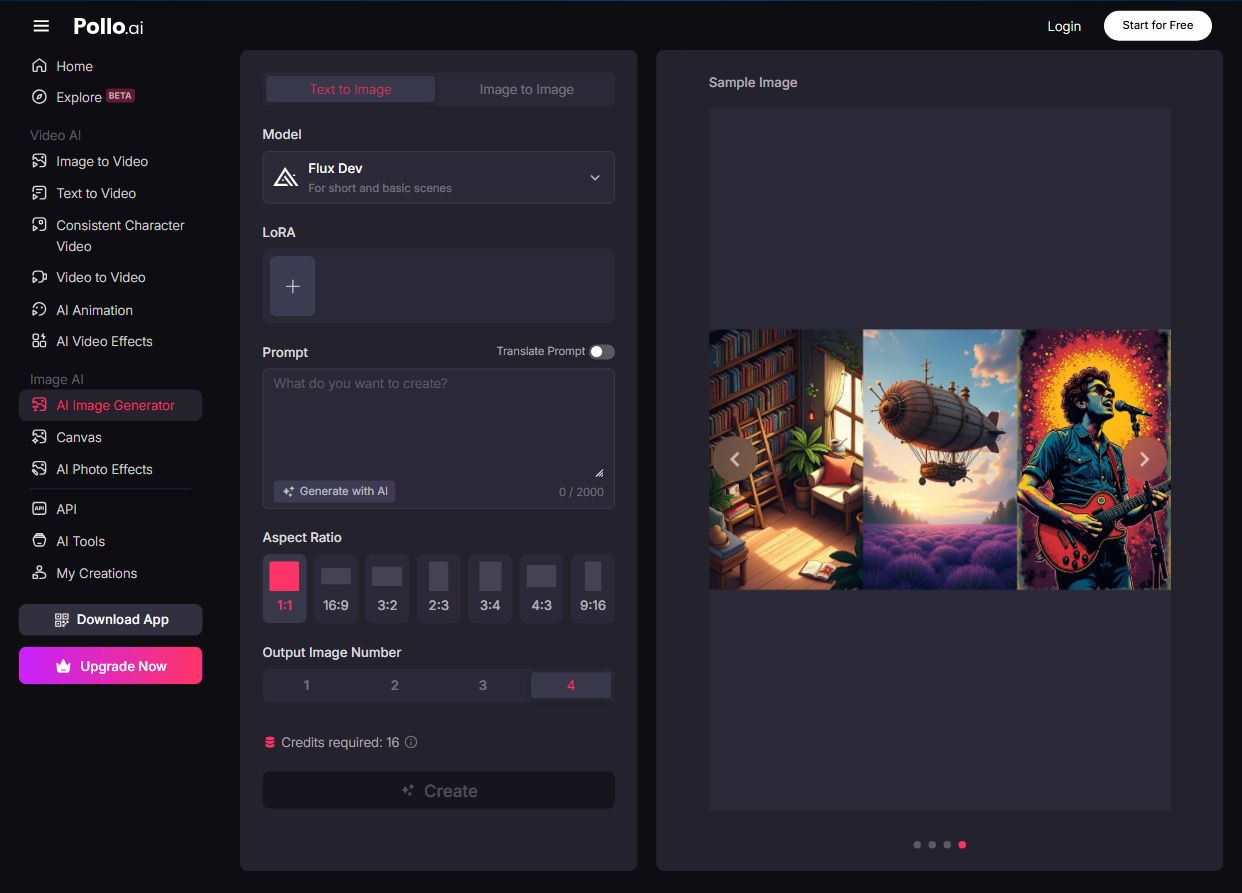Viewport: 1242px width, 893px height.
Task: Click the QR code icon on Download App
Action: click(62, 620)
